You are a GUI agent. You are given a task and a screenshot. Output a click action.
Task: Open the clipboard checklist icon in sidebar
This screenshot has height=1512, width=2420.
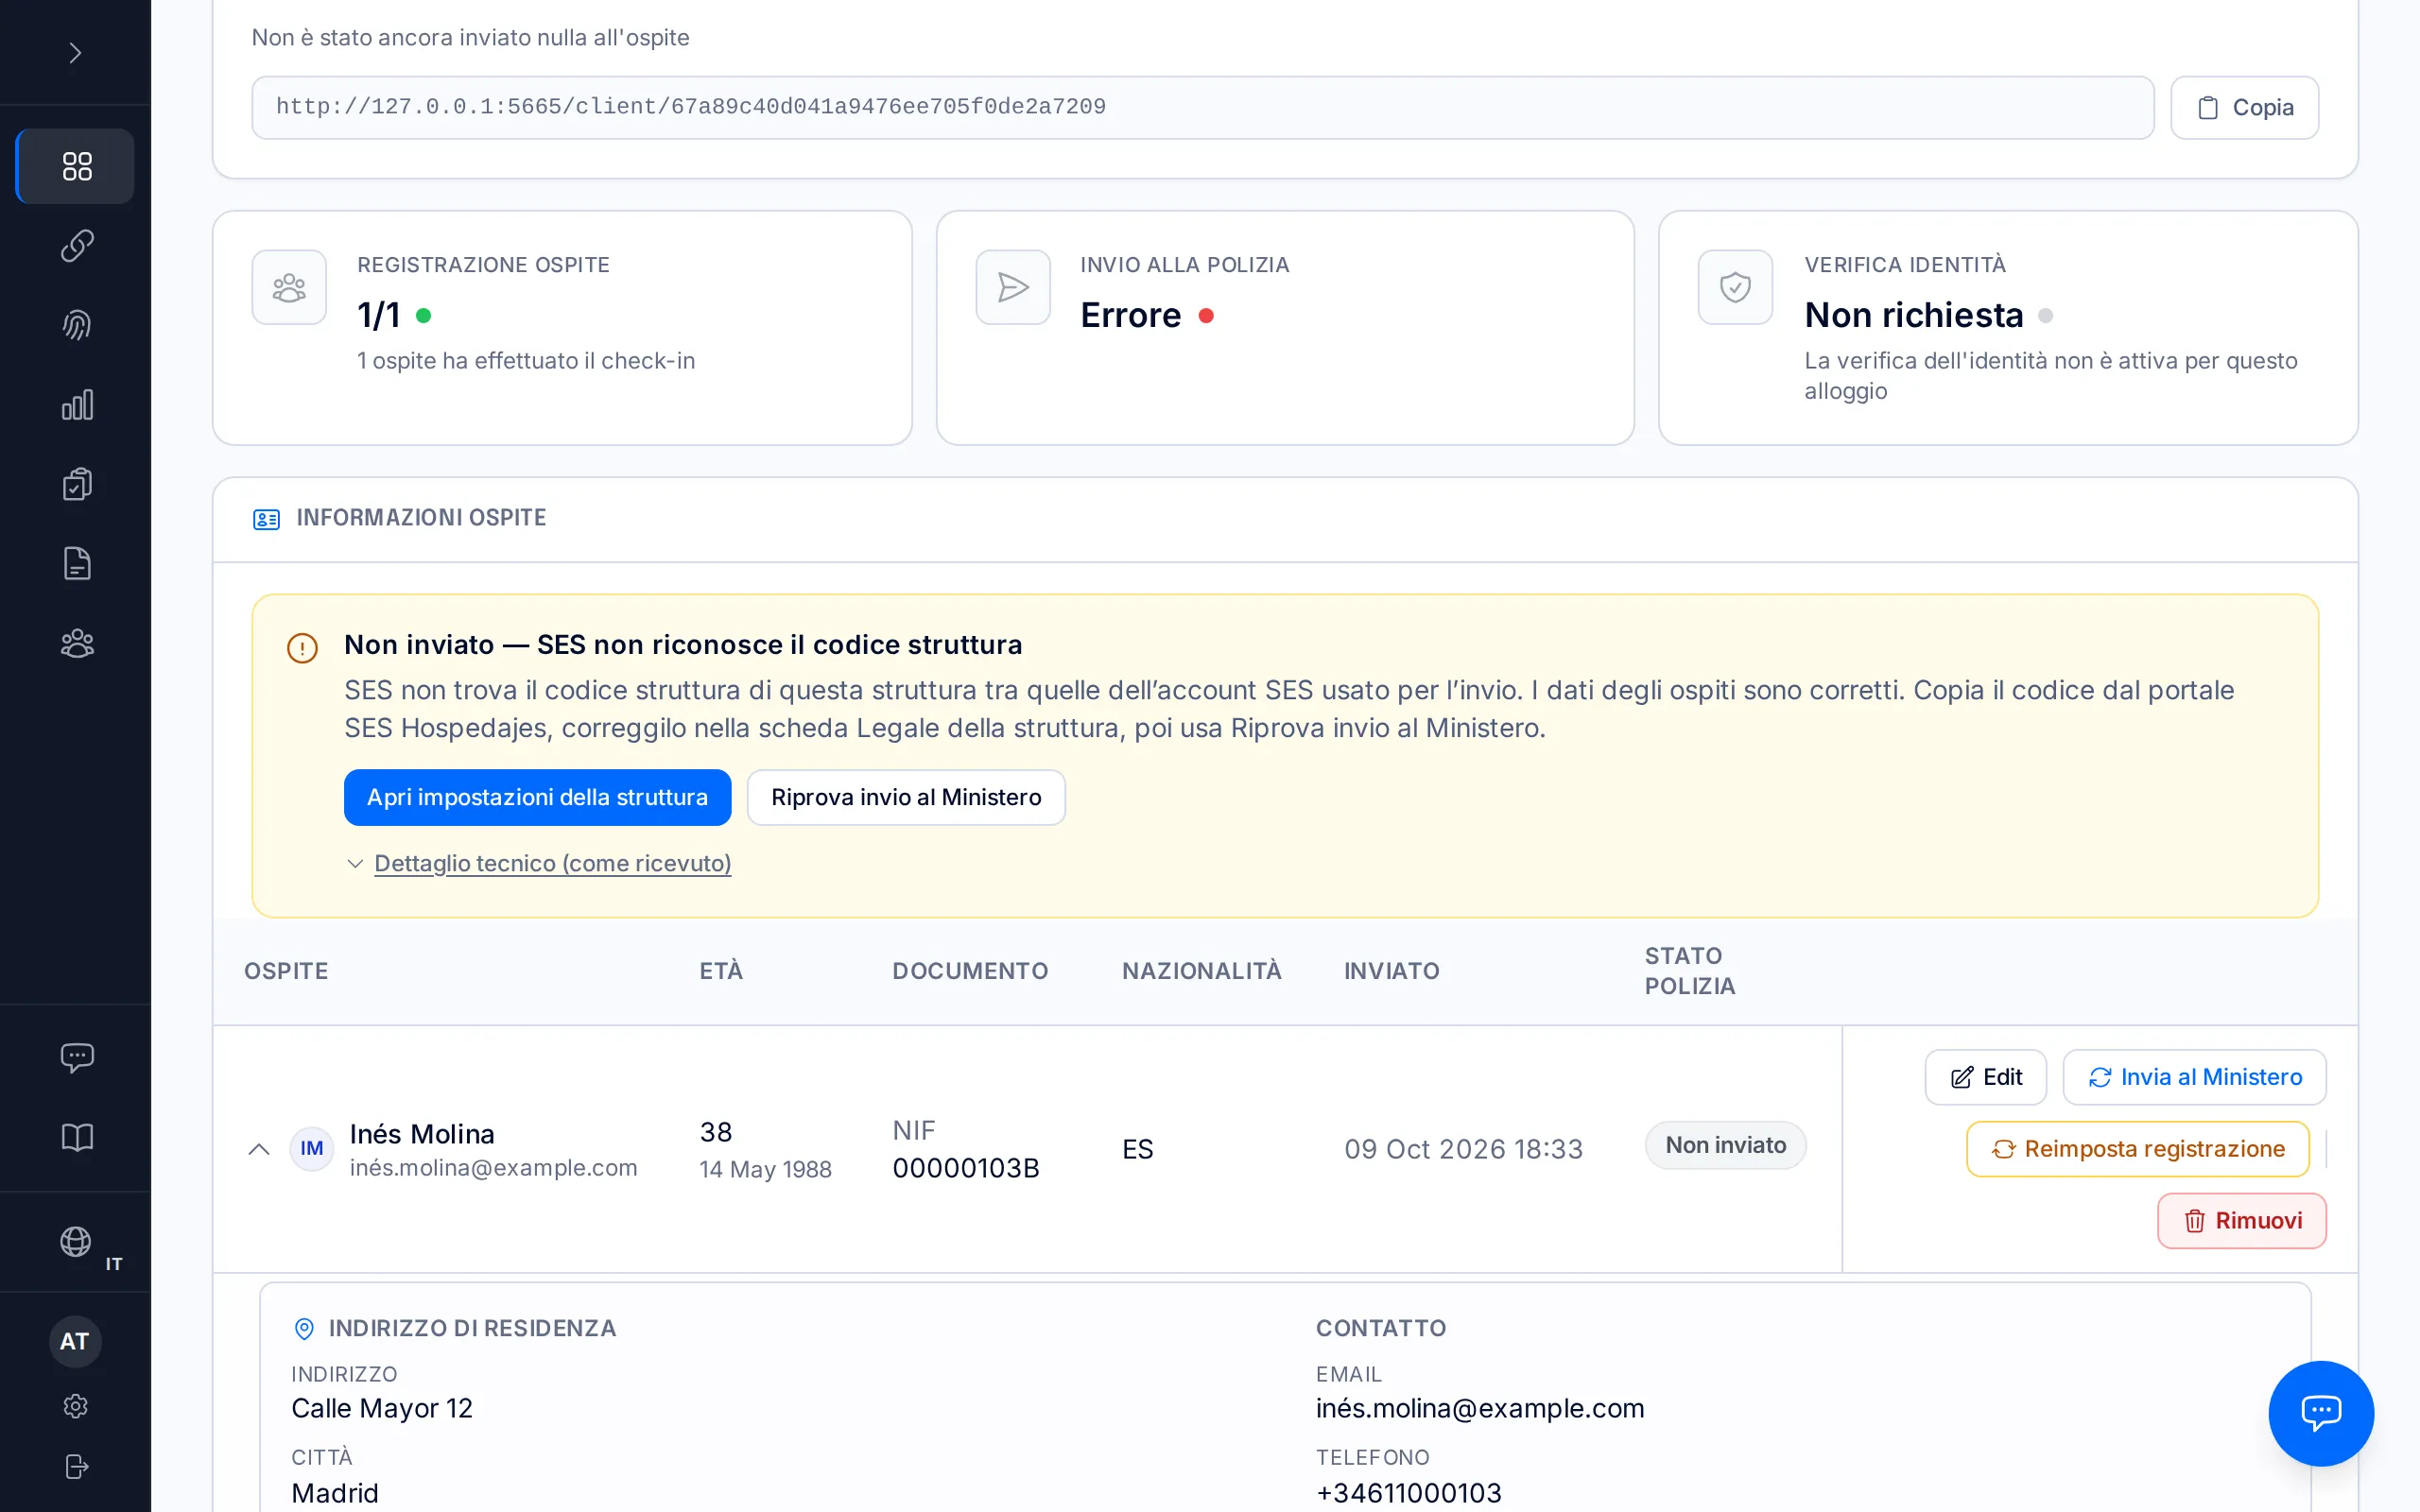click(x=76, y=484)
